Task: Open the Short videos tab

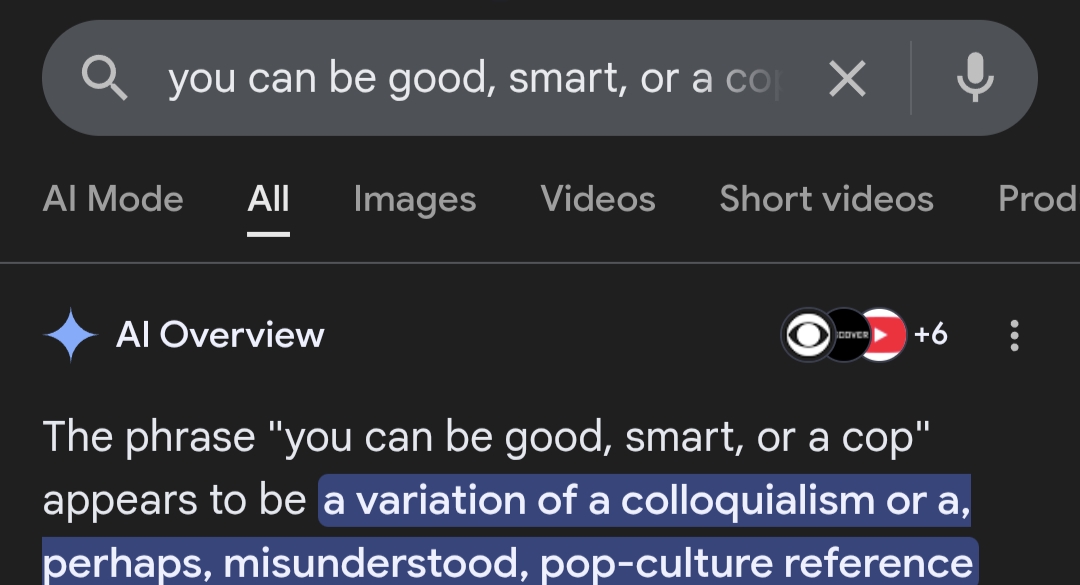Action: pyautogui.click(x=826, y=199)
